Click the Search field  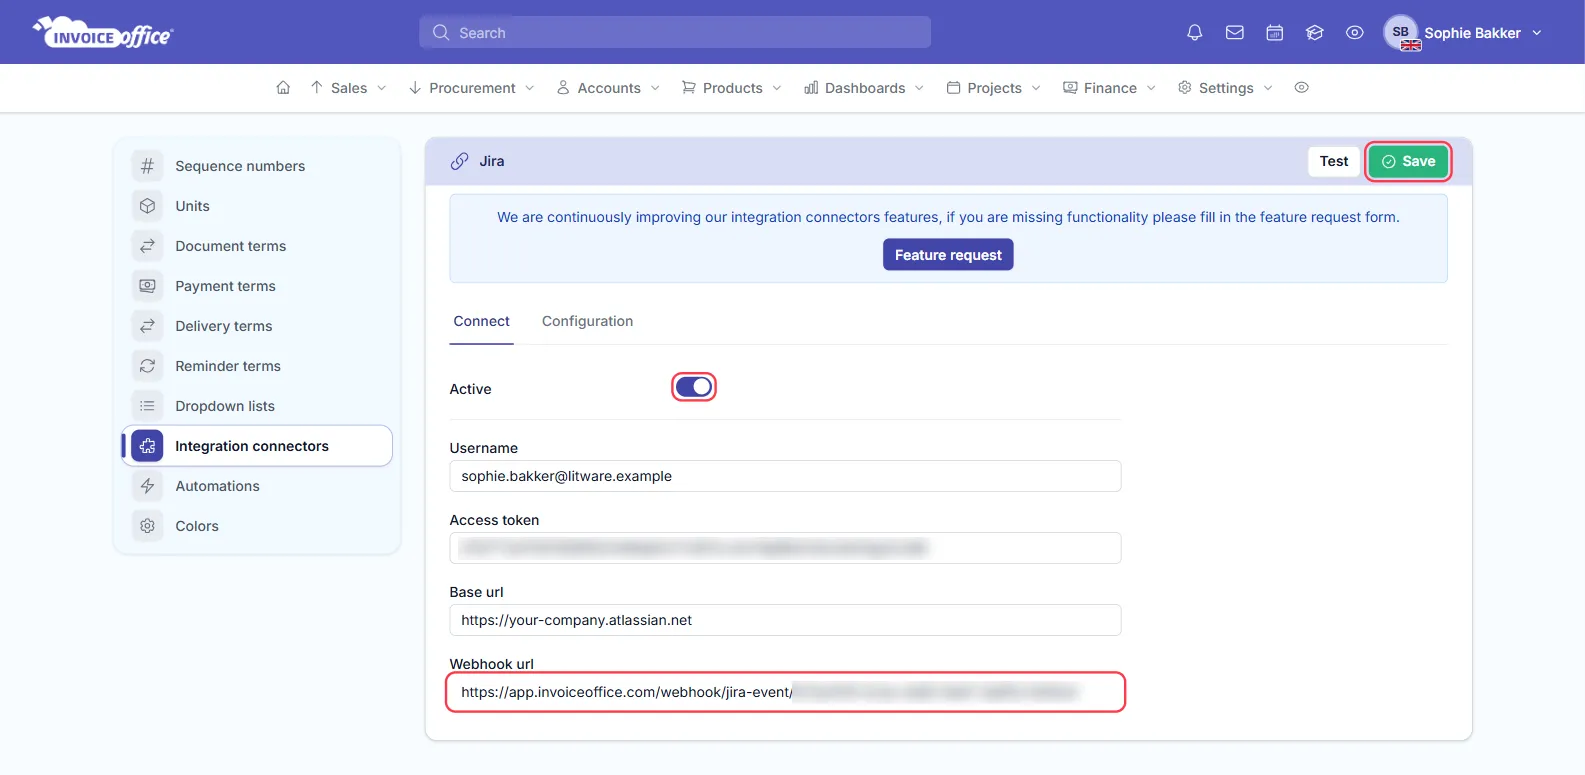point(675,32)
